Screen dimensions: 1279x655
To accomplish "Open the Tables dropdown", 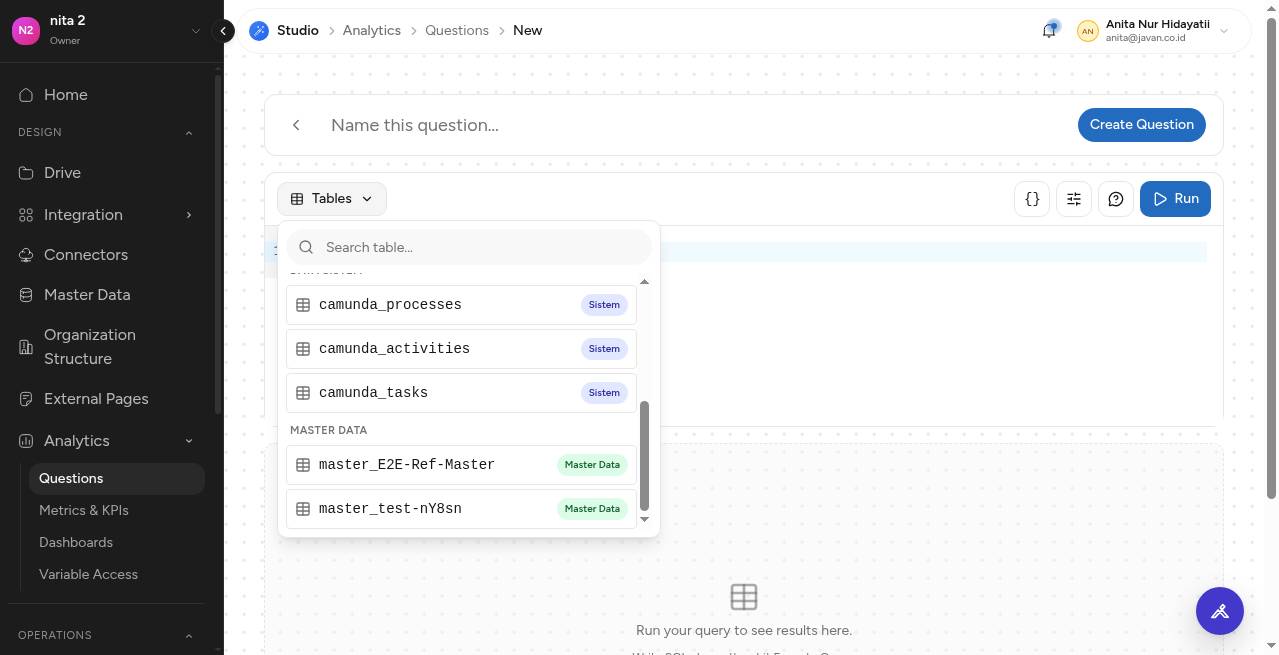I will pyautogui.click(x=332, y=199).
